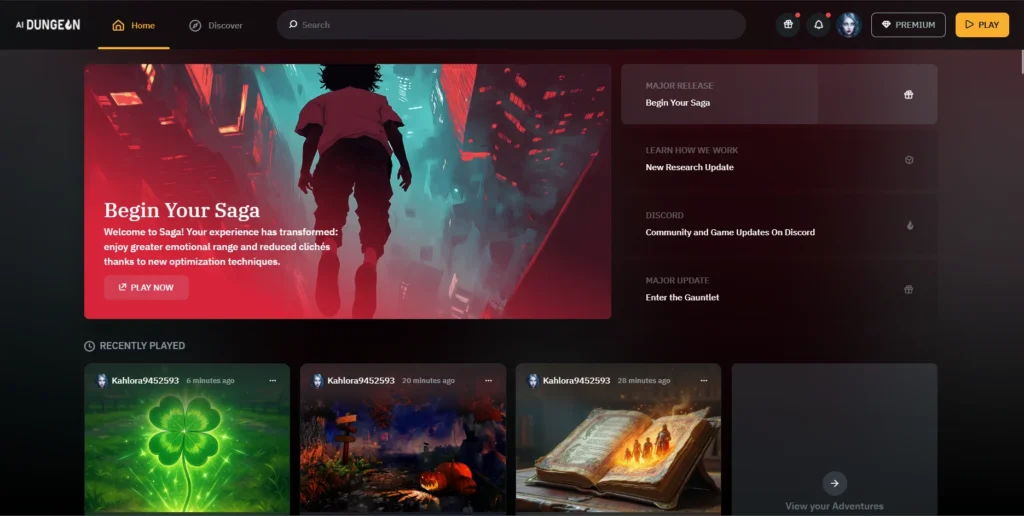Screen dimensions: 1024x516
Task: Click the Discover compass icon
Action: coord(195,25)
